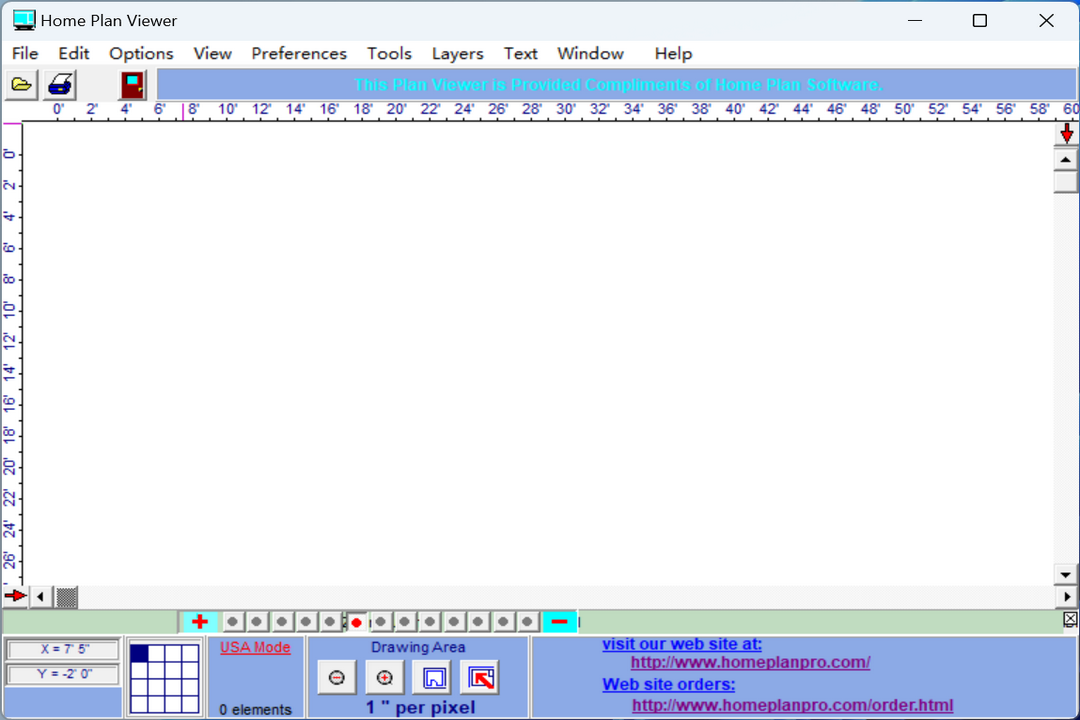Click the fit-to-window drawing area icon
1080x720 pixels.
[433, 678]
